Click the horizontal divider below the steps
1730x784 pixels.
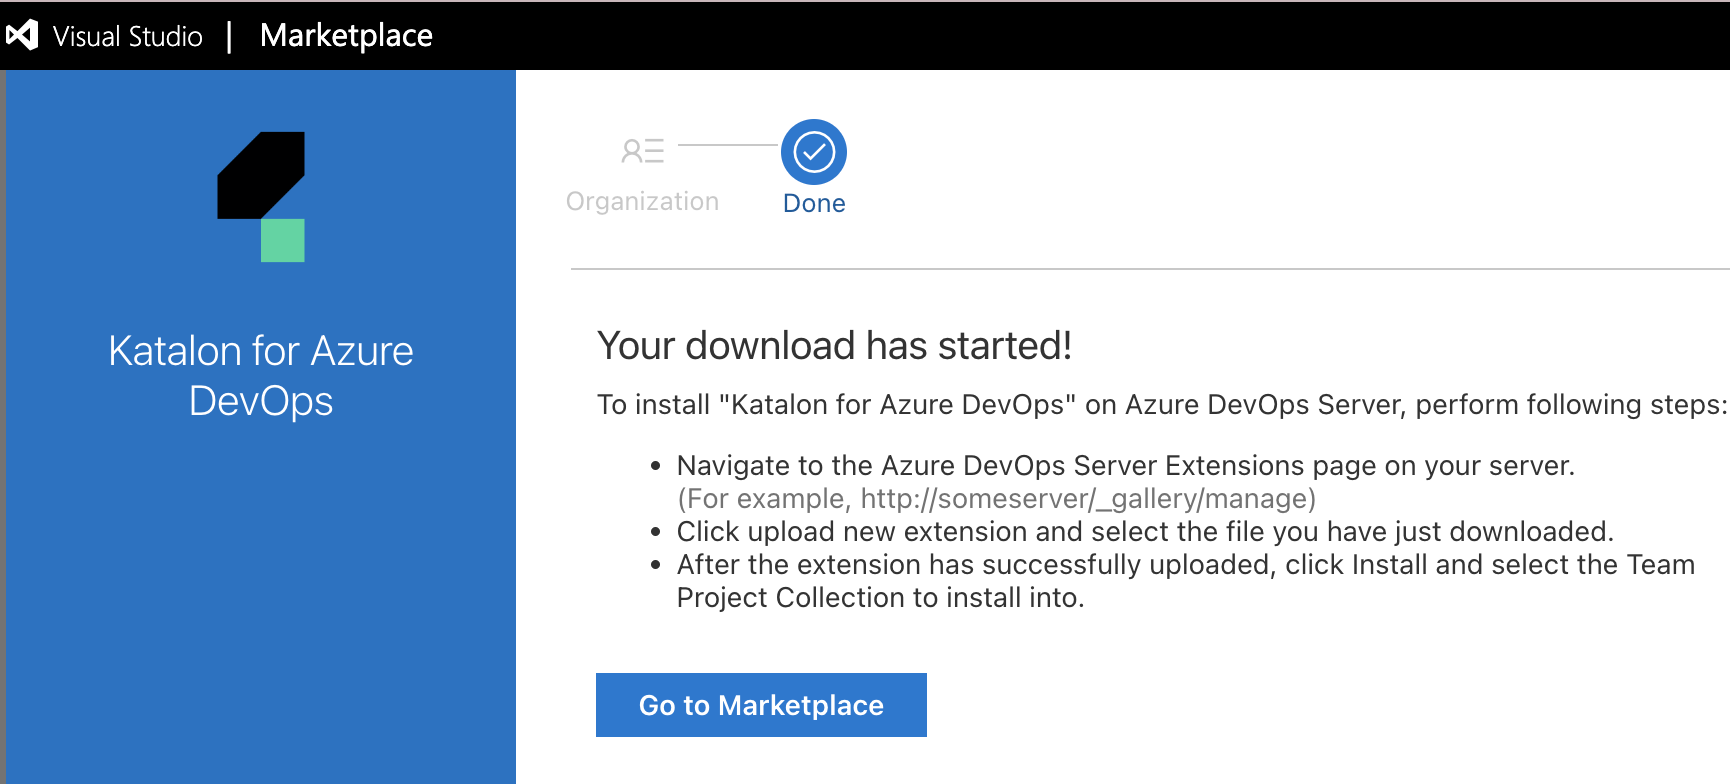[1150, 269]
